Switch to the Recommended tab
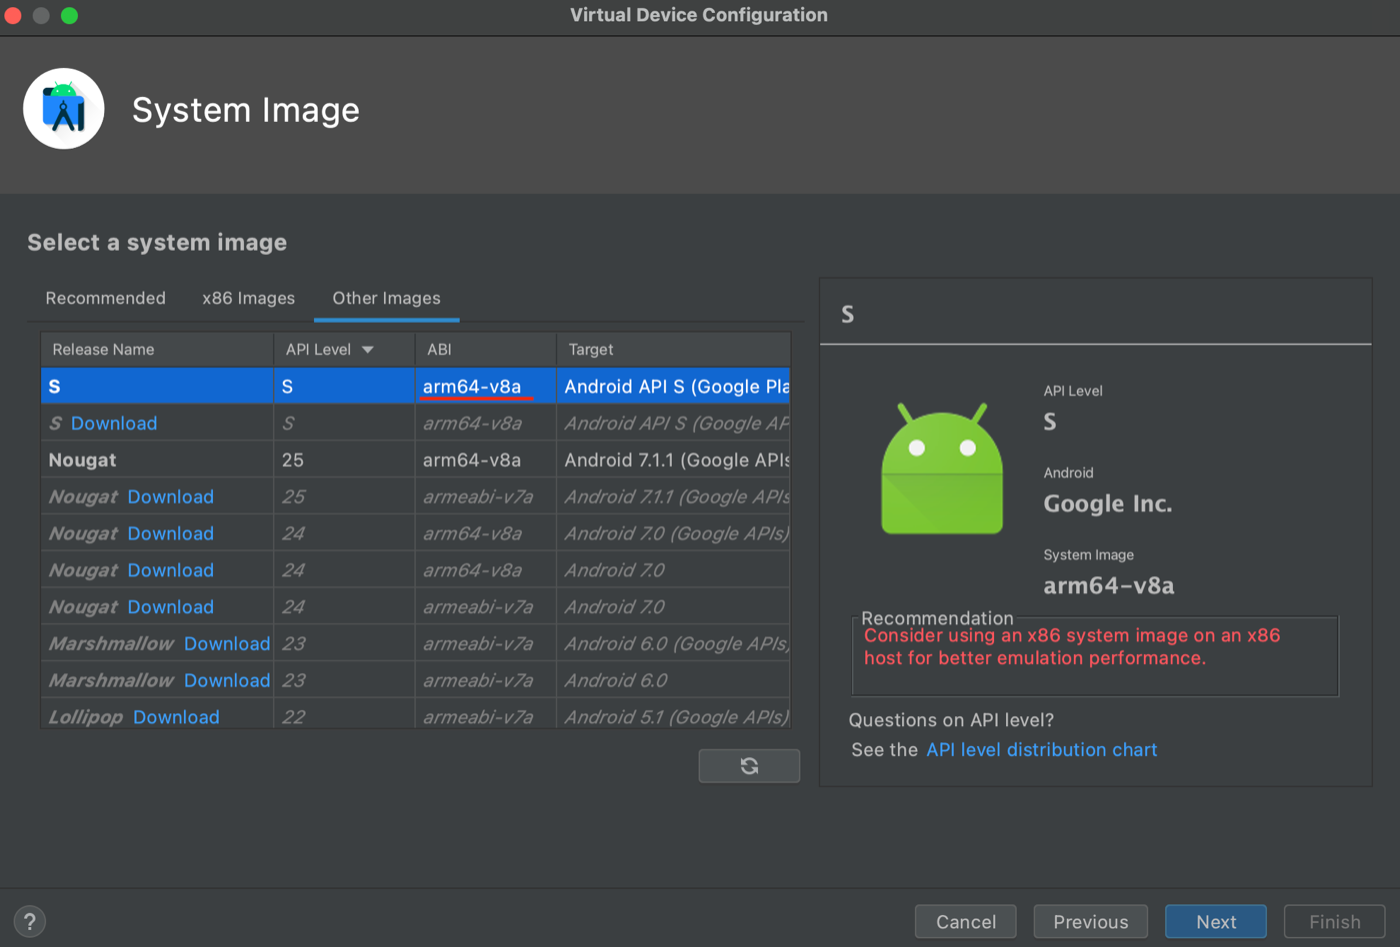The image size is (1400, 947). coord(105,298)
